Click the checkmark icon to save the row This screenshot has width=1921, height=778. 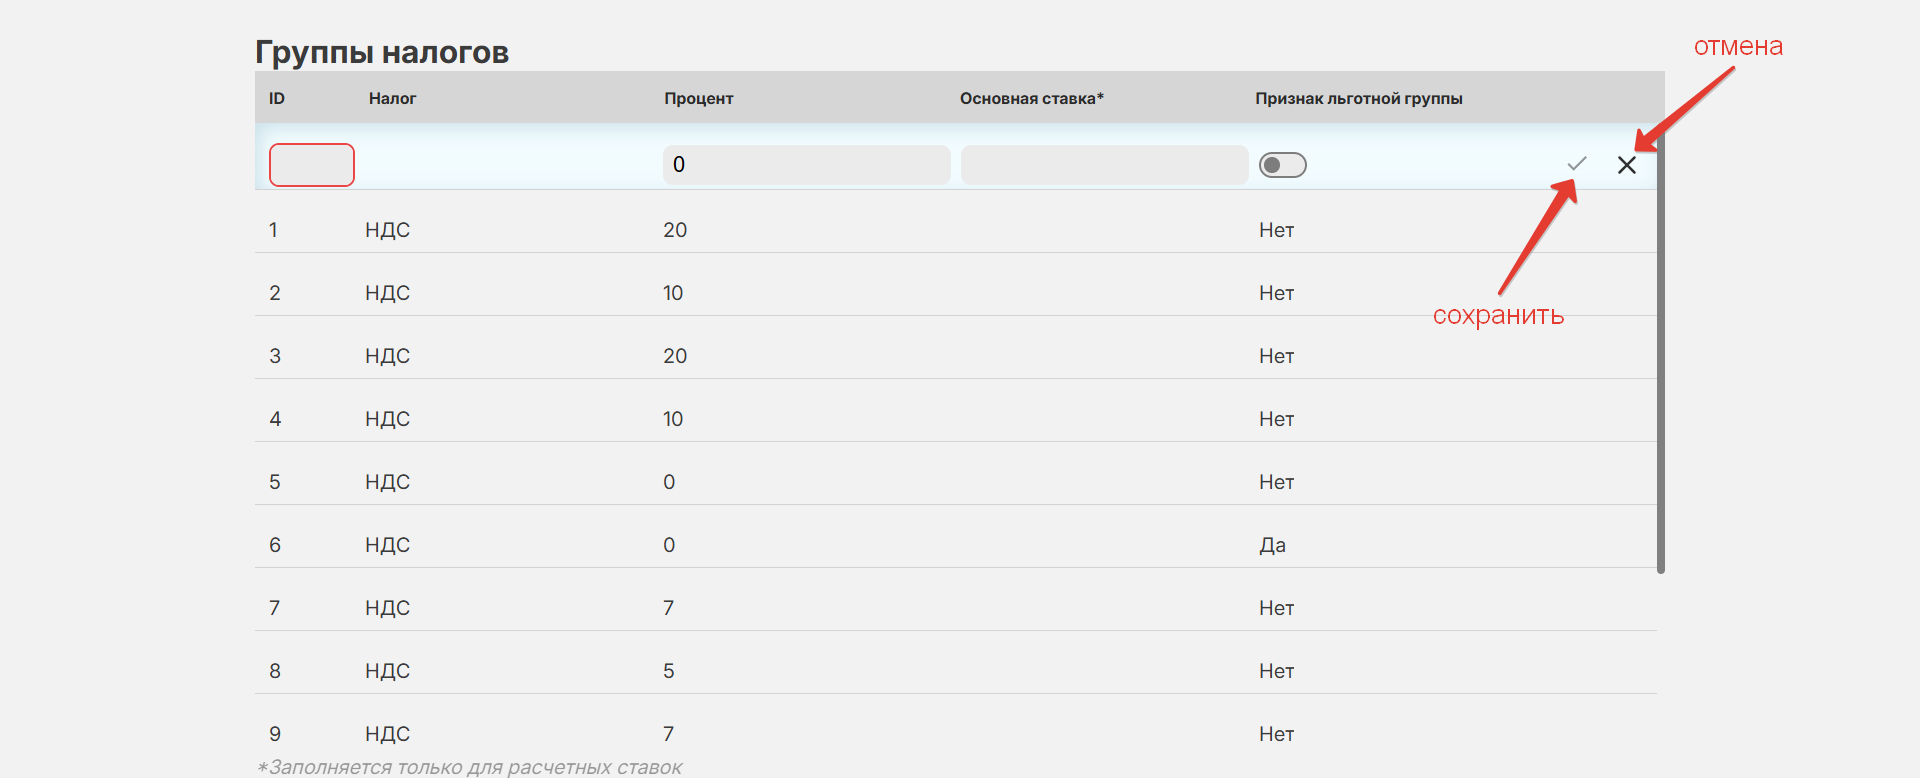1577,164
